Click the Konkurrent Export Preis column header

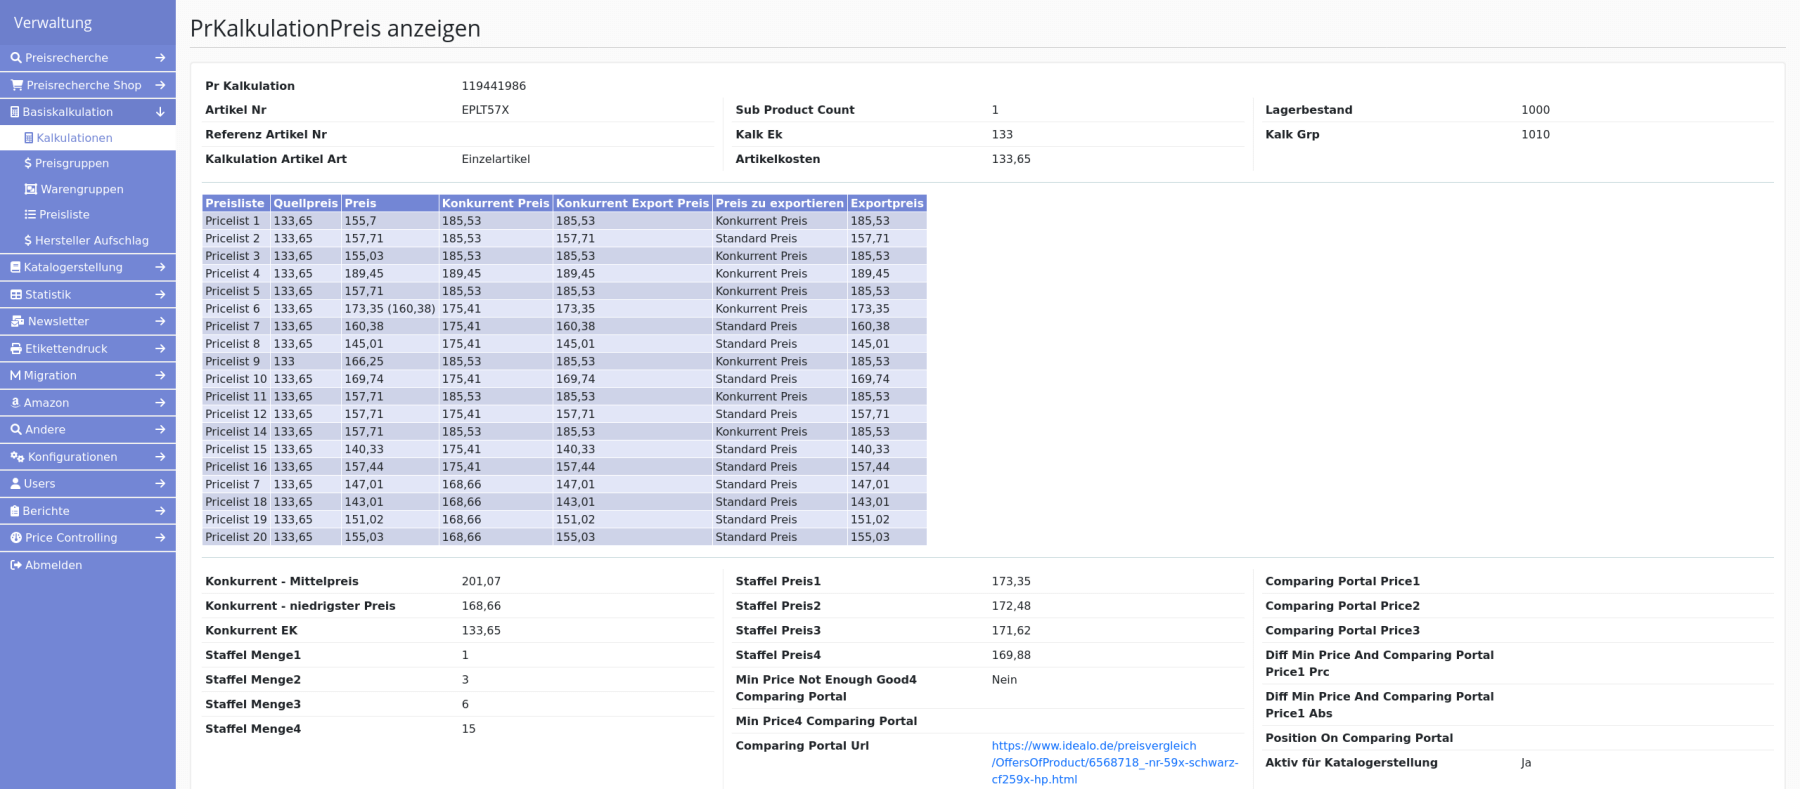632,203
